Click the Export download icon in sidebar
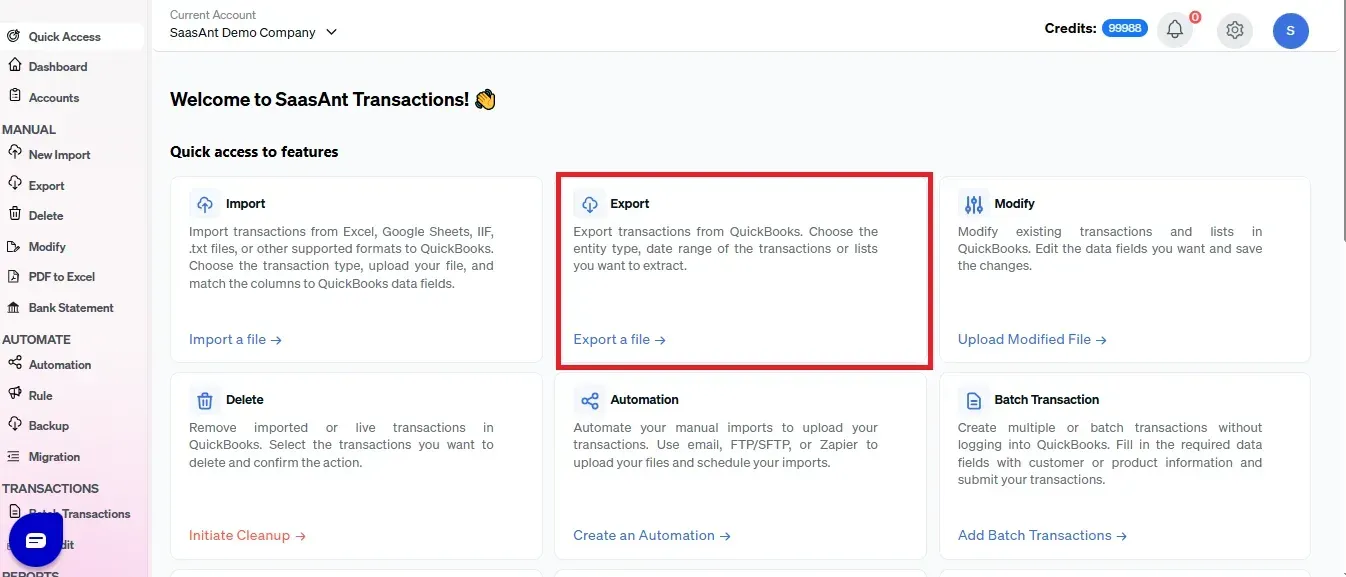The image size is (1346, 577). (x=14, y=184)
